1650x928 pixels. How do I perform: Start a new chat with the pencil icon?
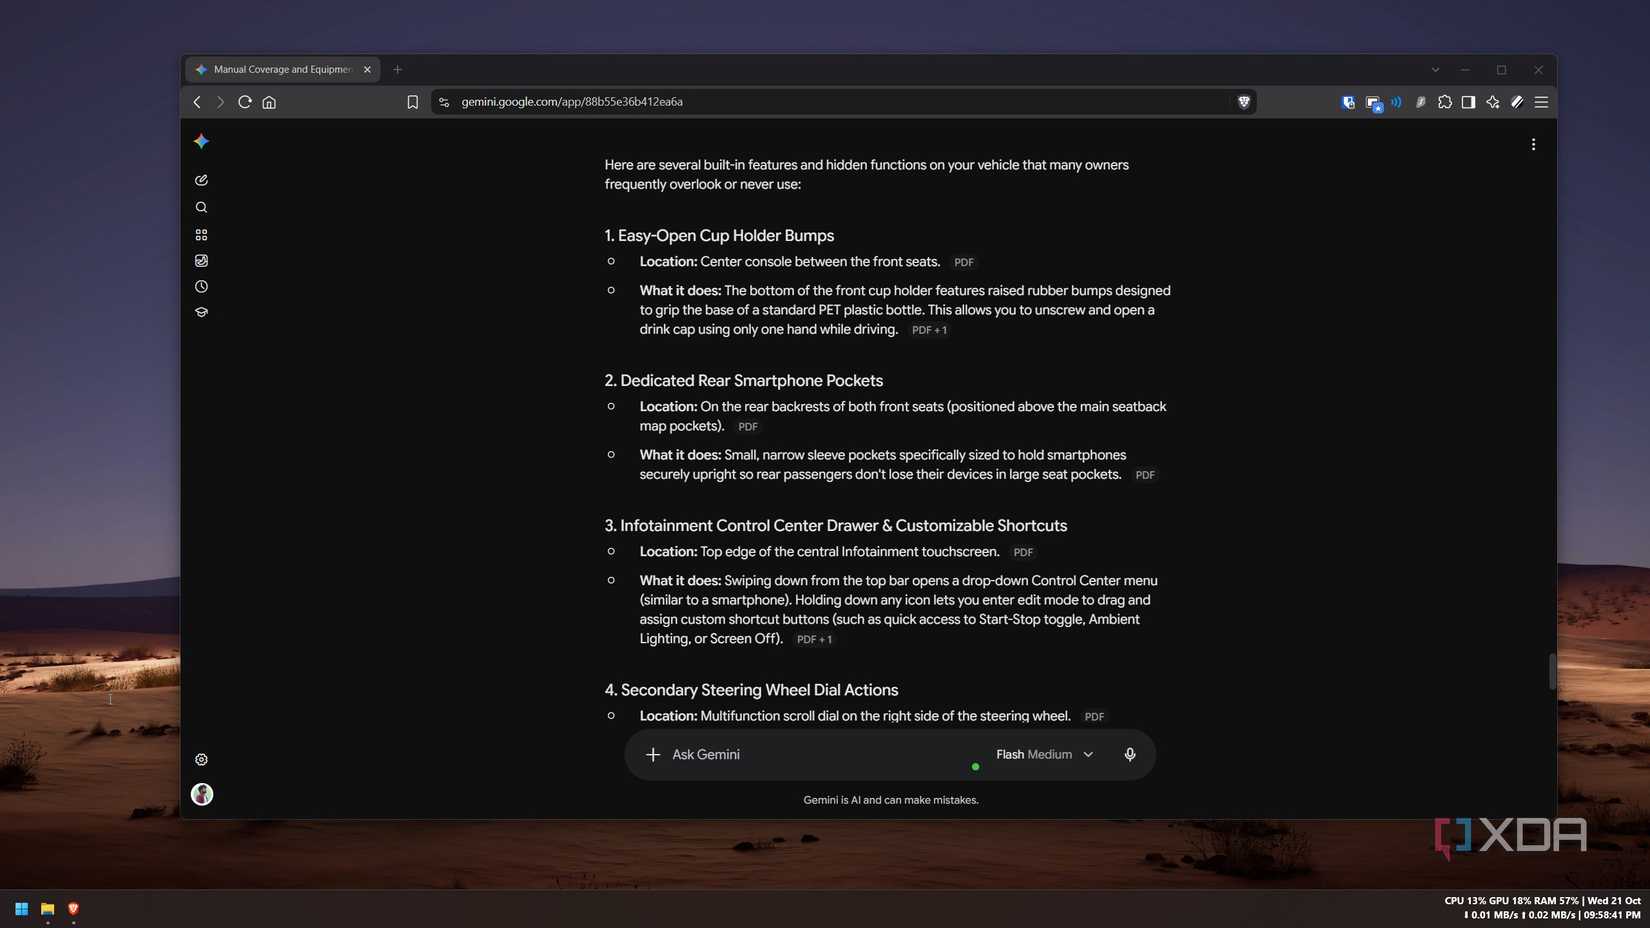tap(201, 180)
